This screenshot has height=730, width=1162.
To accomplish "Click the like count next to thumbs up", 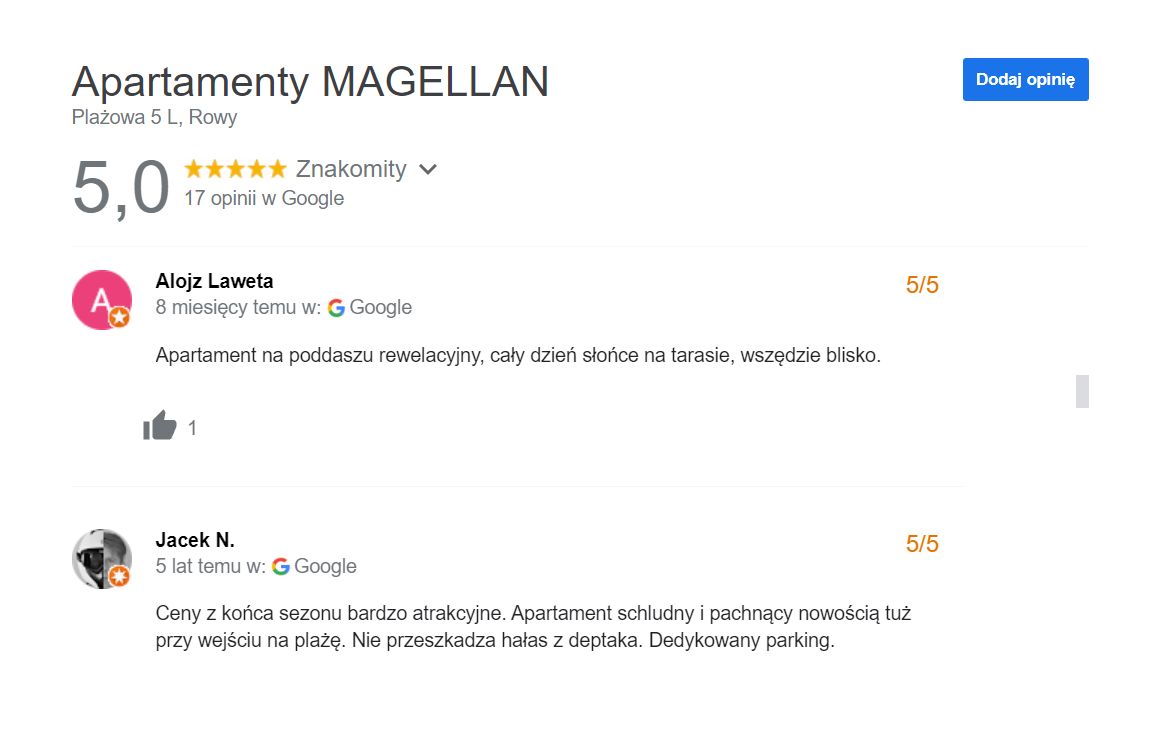I will tap(192, 428).
